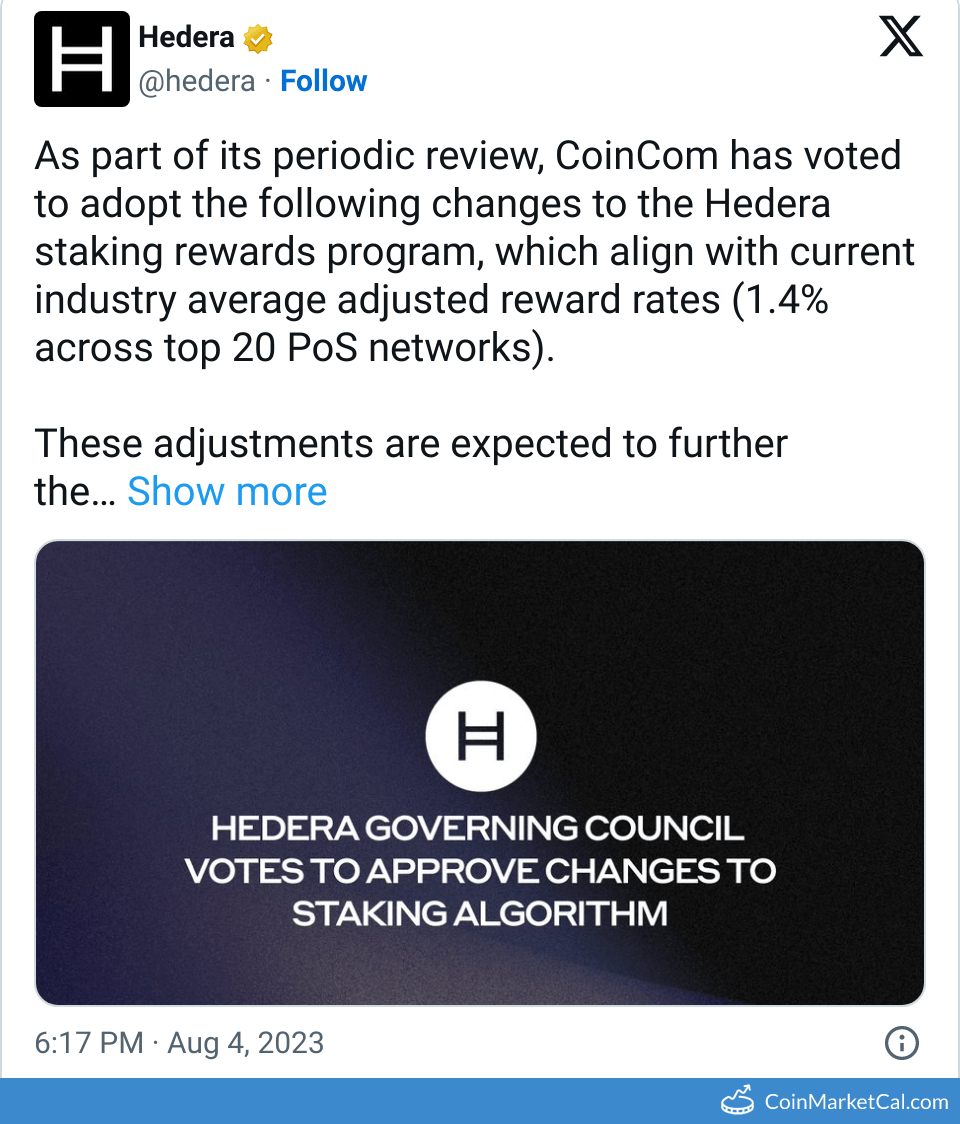Click the @hedera handle

coord(197,81)
